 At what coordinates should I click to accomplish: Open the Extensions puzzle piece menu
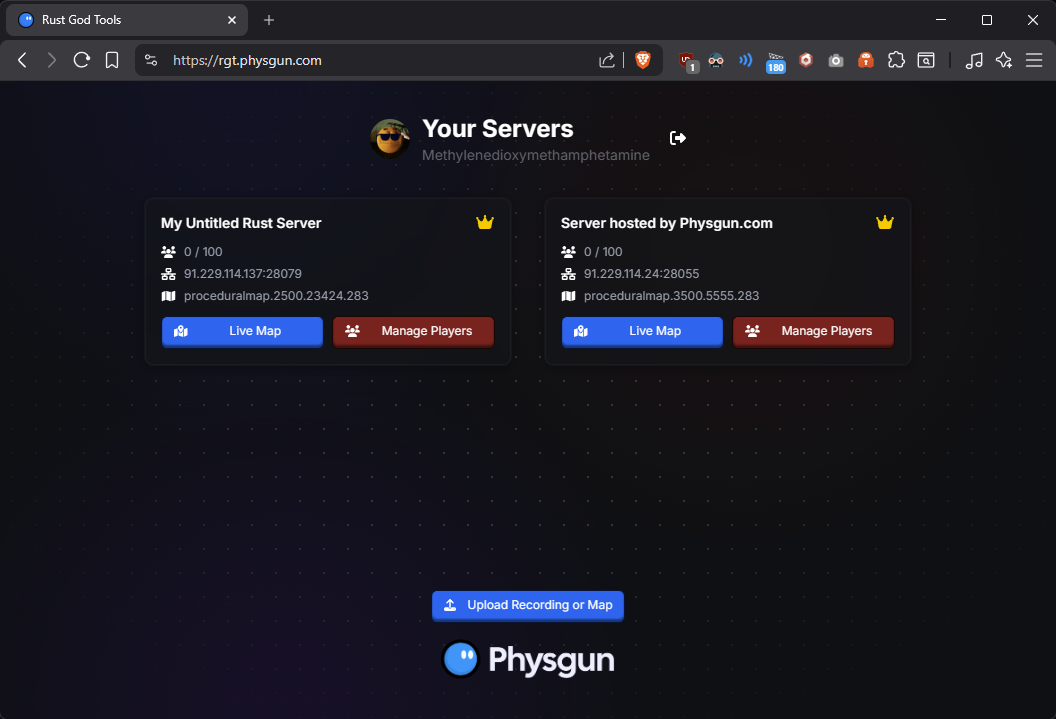pyautogui.click(x=896, y=60)
